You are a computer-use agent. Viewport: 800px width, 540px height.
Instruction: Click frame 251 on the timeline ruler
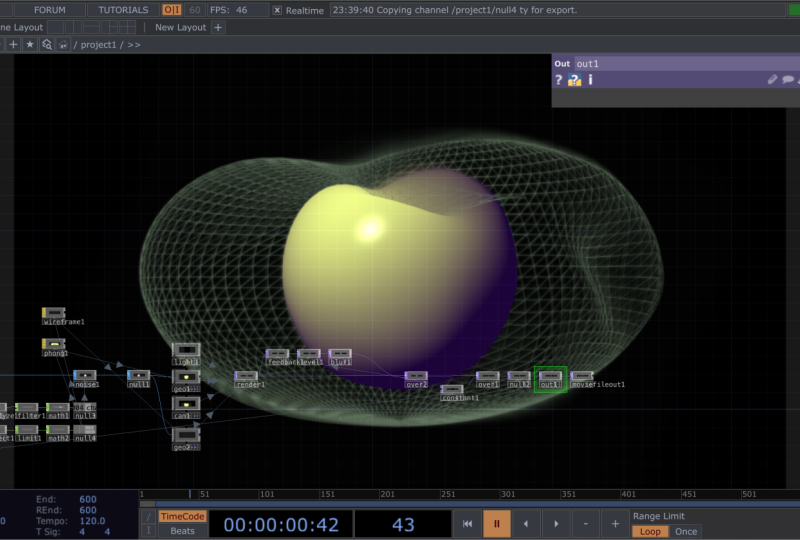(448, 494)
